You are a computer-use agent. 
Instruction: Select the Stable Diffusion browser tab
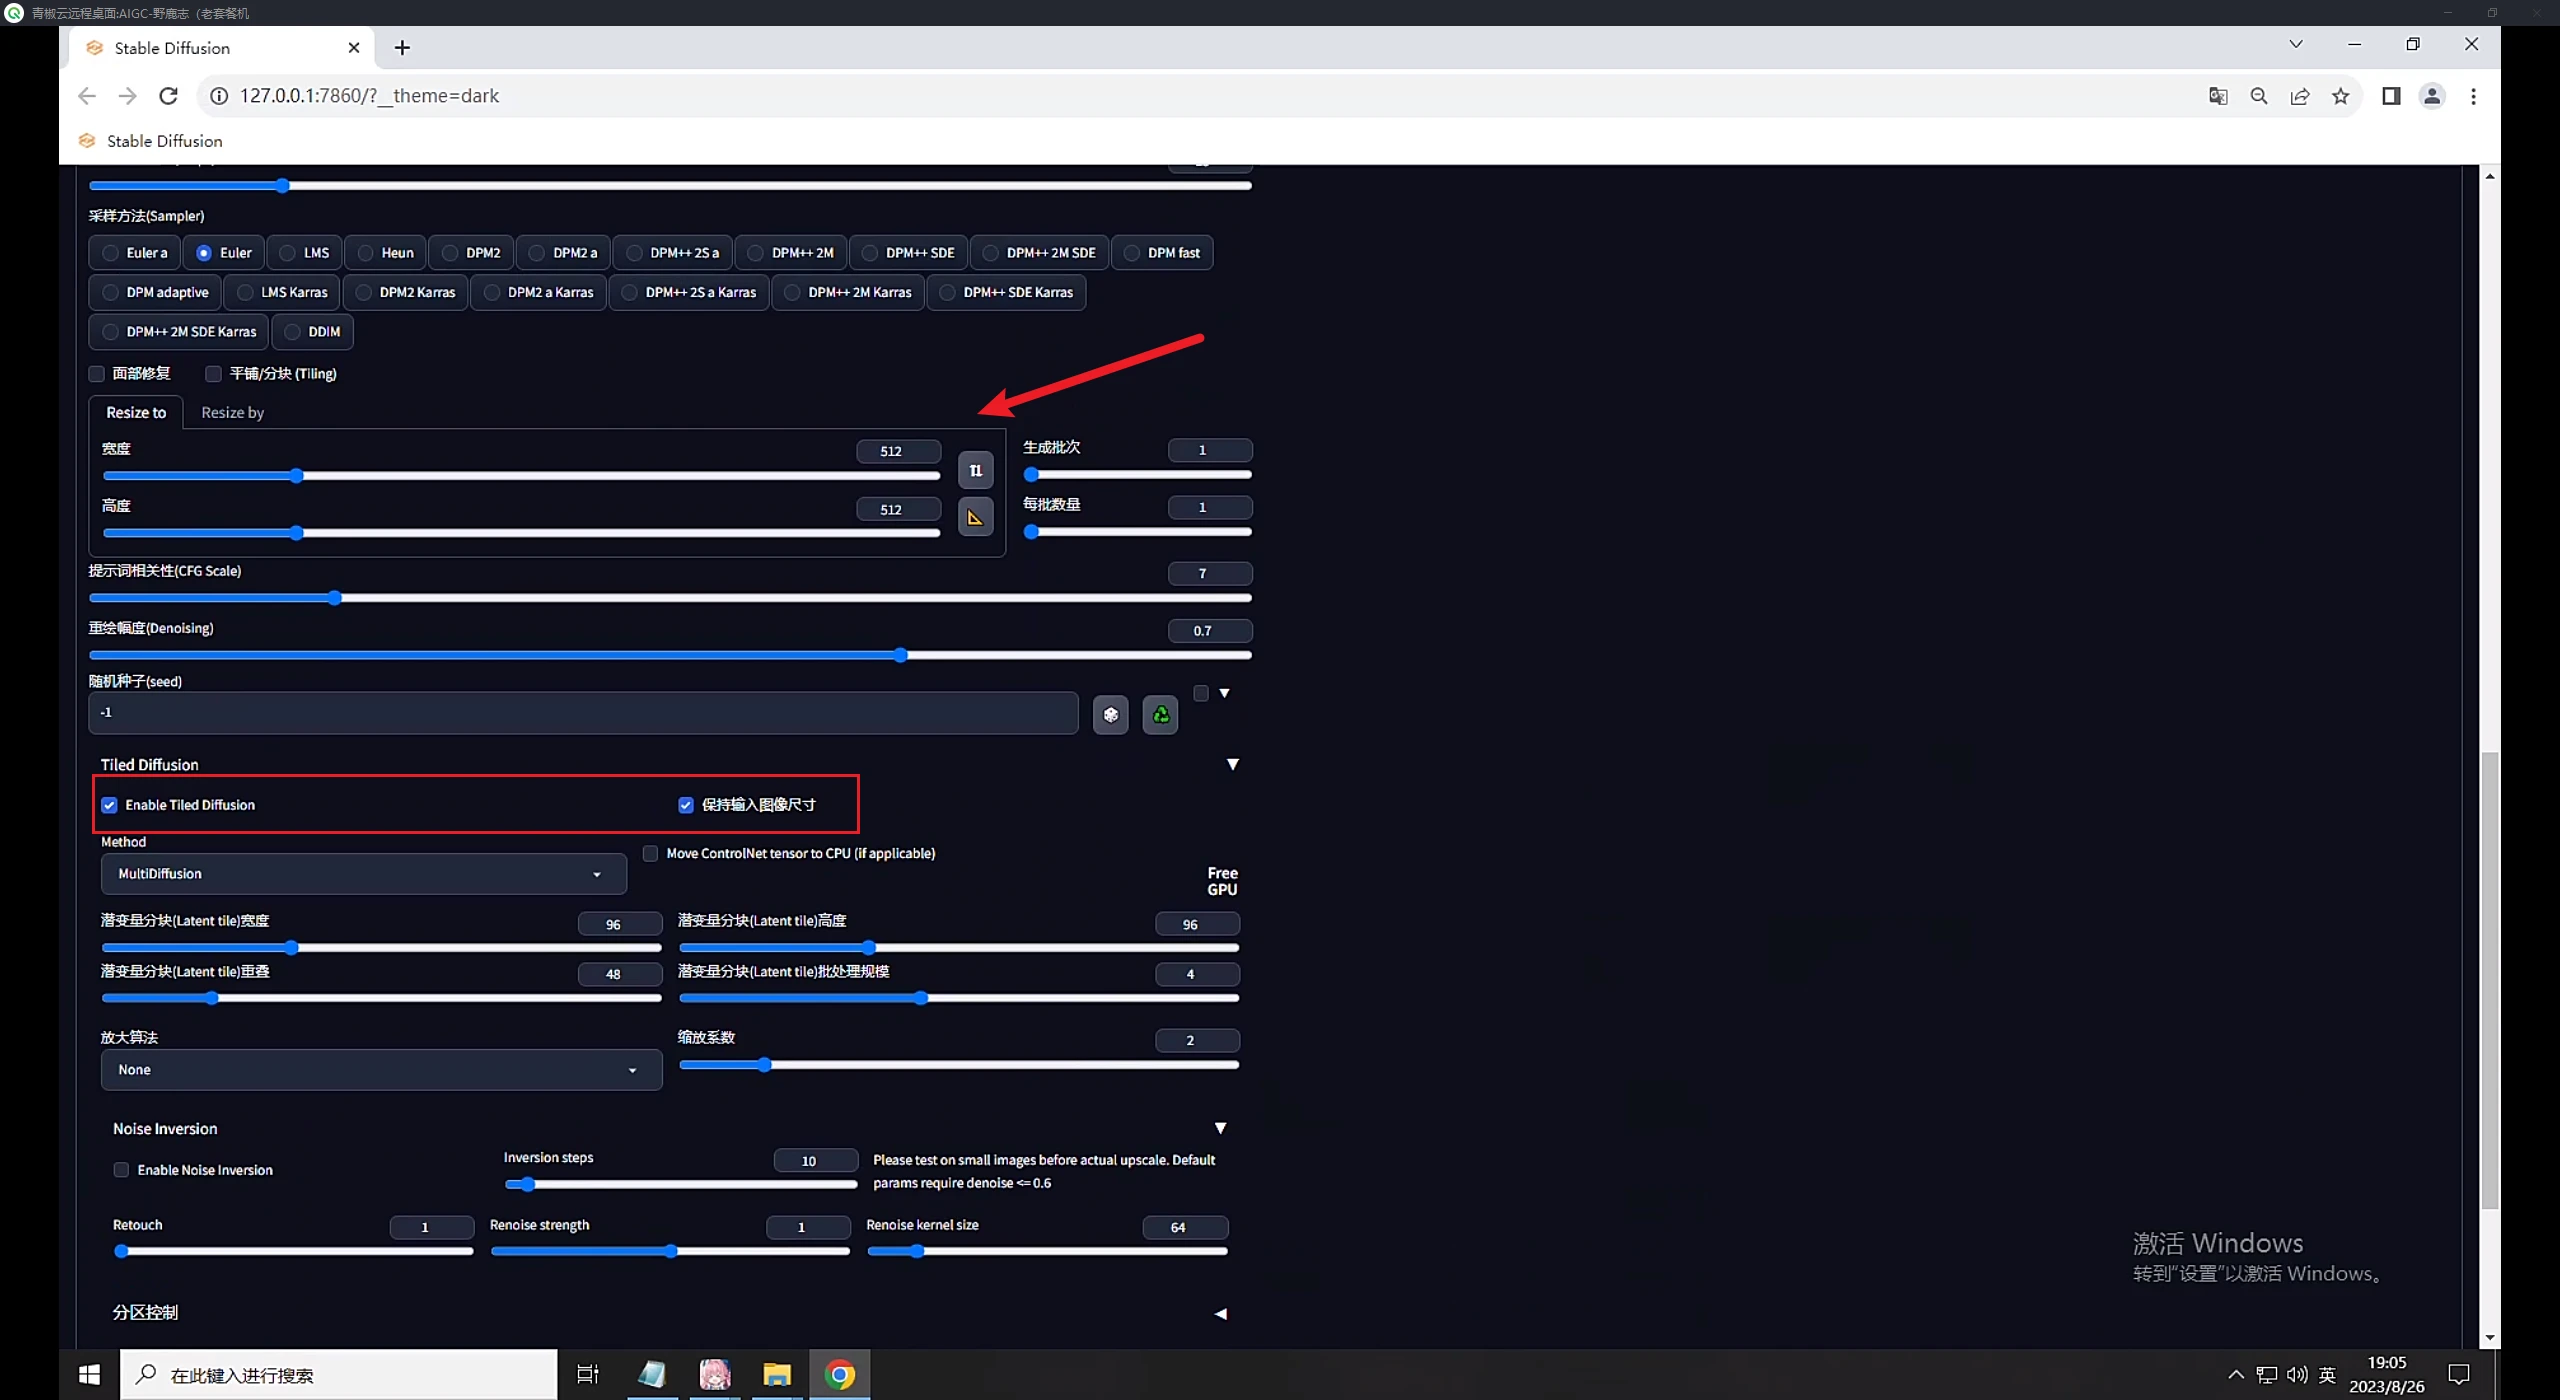coord(172,48)
